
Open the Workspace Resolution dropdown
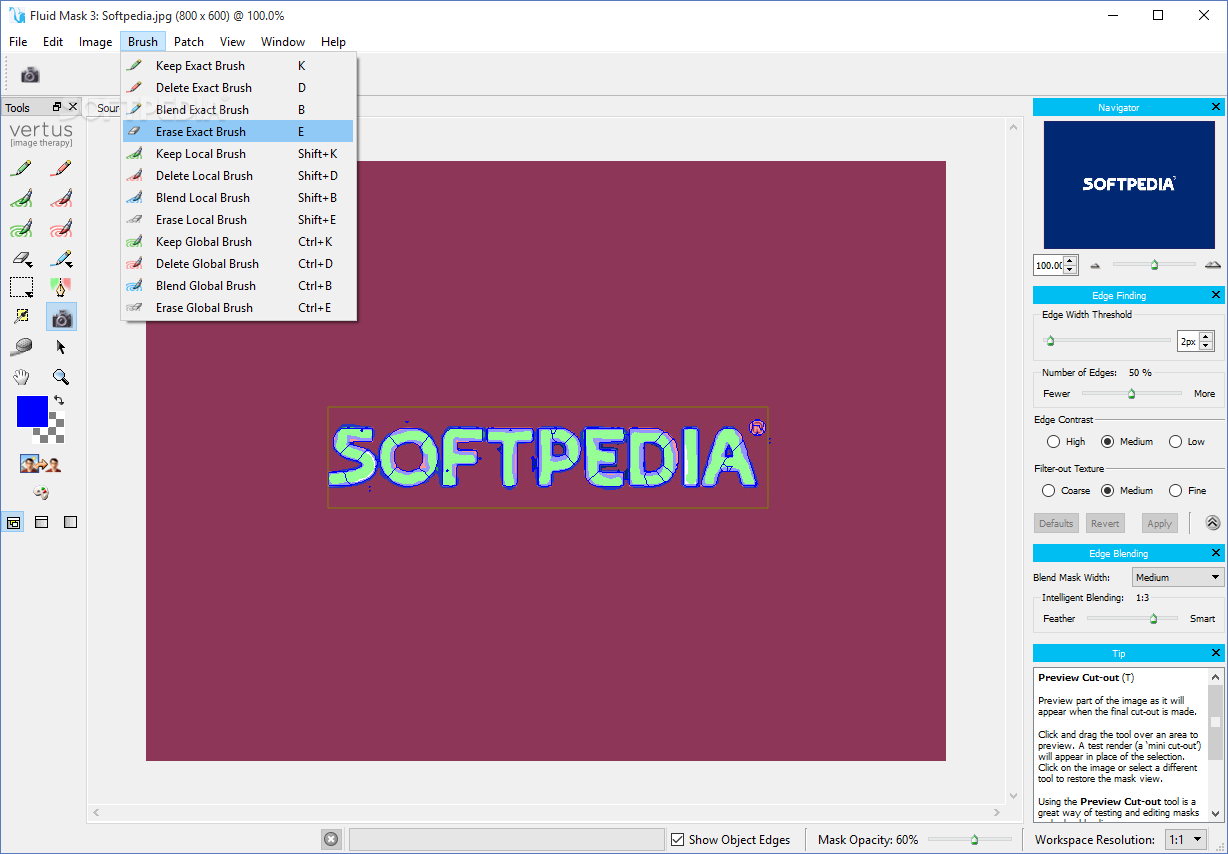(x=1185, y=840)
